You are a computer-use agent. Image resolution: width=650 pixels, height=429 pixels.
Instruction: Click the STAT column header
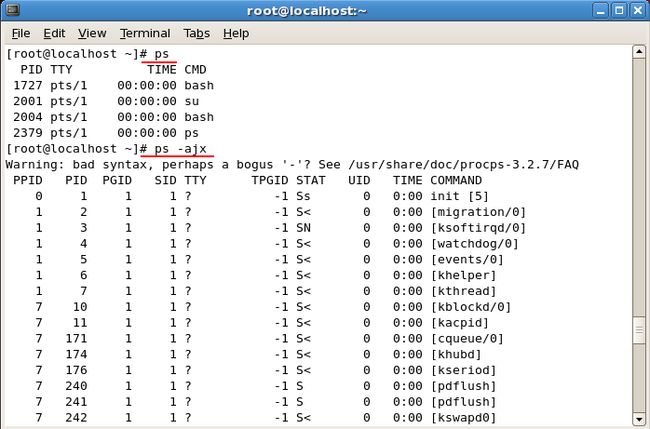pos(310,180)
